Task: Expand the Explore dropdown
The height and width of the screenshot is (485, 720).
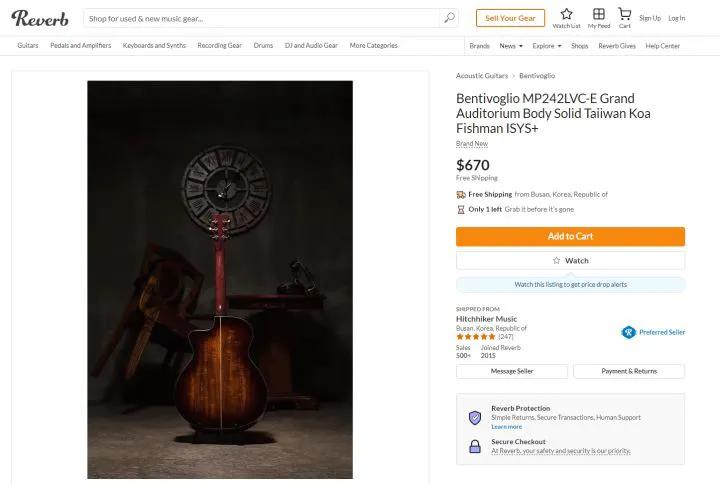Action: 546,46
